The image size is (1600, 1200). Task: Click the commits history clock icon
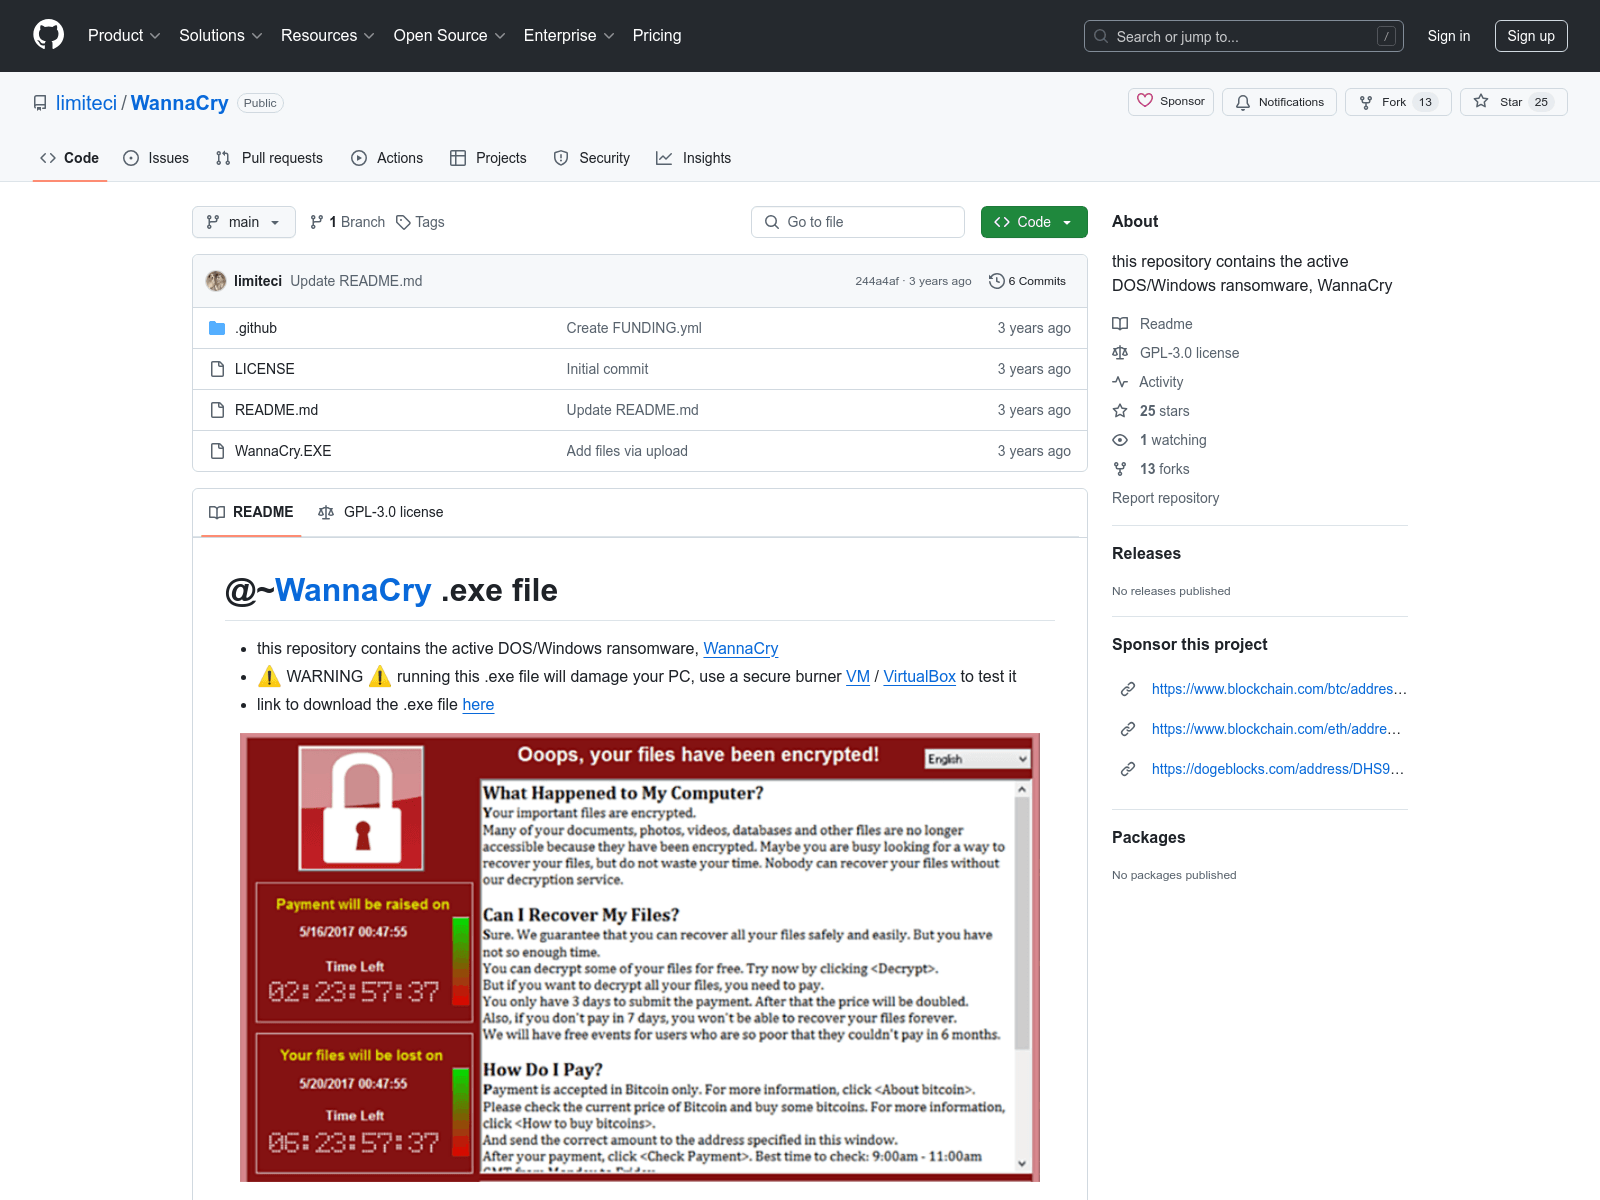coord(996,281)
